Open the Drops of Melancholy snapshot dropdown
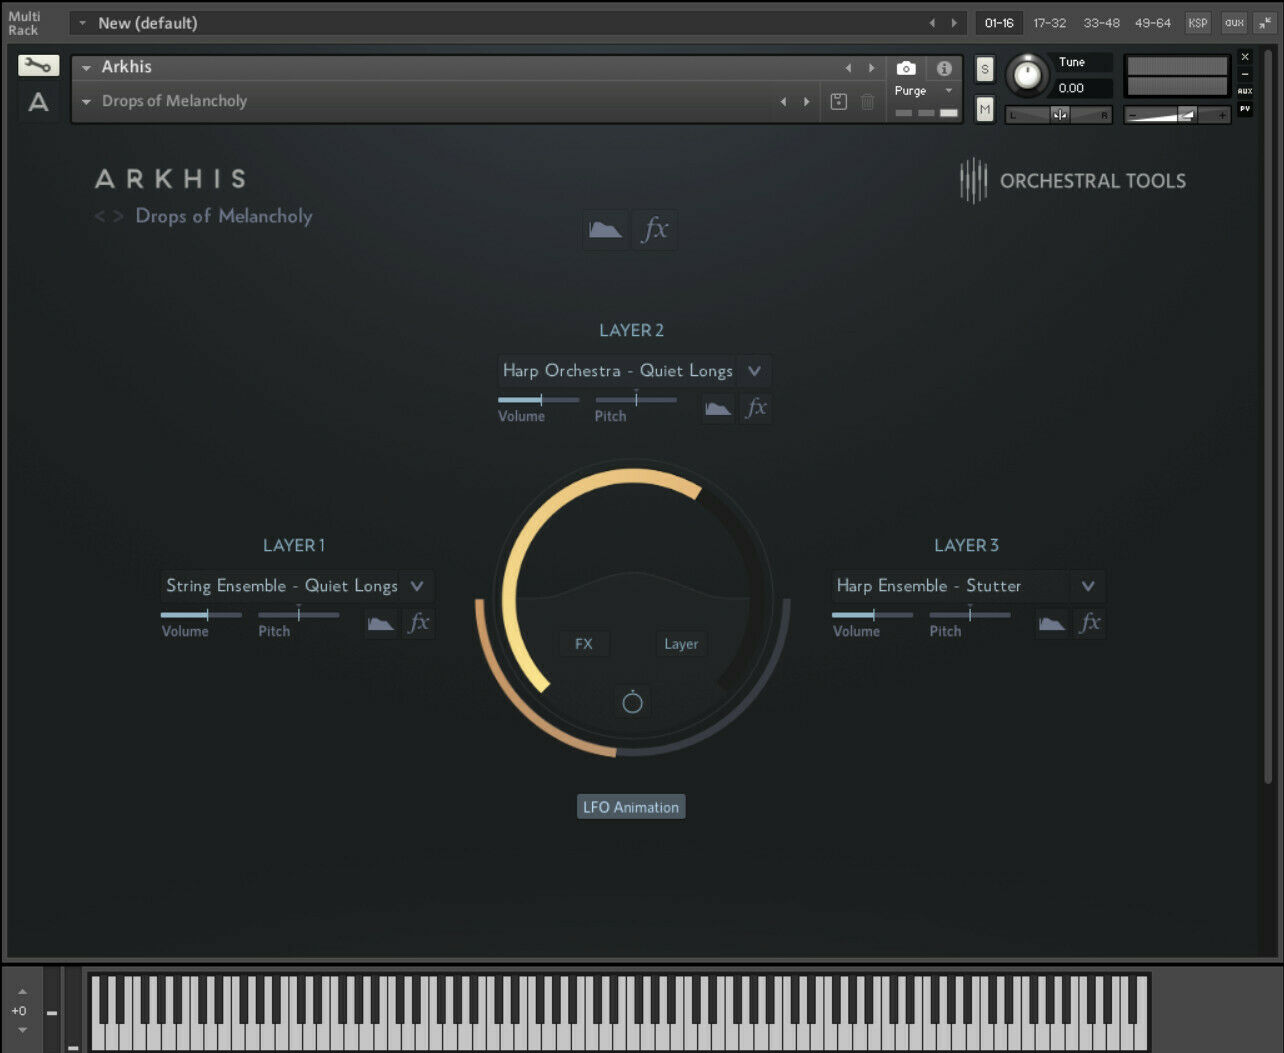This screenshot has width=1284, height=1053. (x=87, y=101)
